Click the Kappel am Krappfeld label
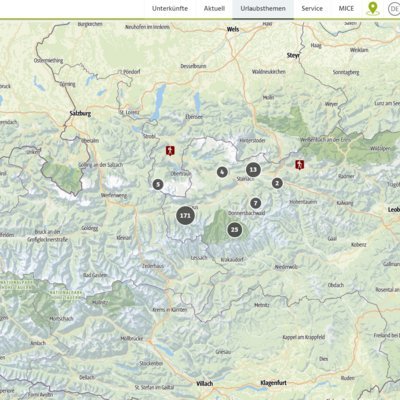 (x=304, y=337)
